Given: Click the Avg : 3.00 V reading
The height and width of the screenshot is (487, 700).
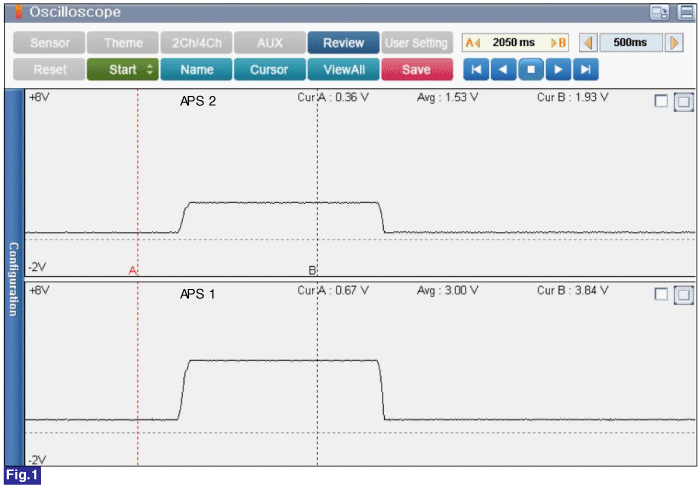Looking at the screenshot, I should pos(447,291).
